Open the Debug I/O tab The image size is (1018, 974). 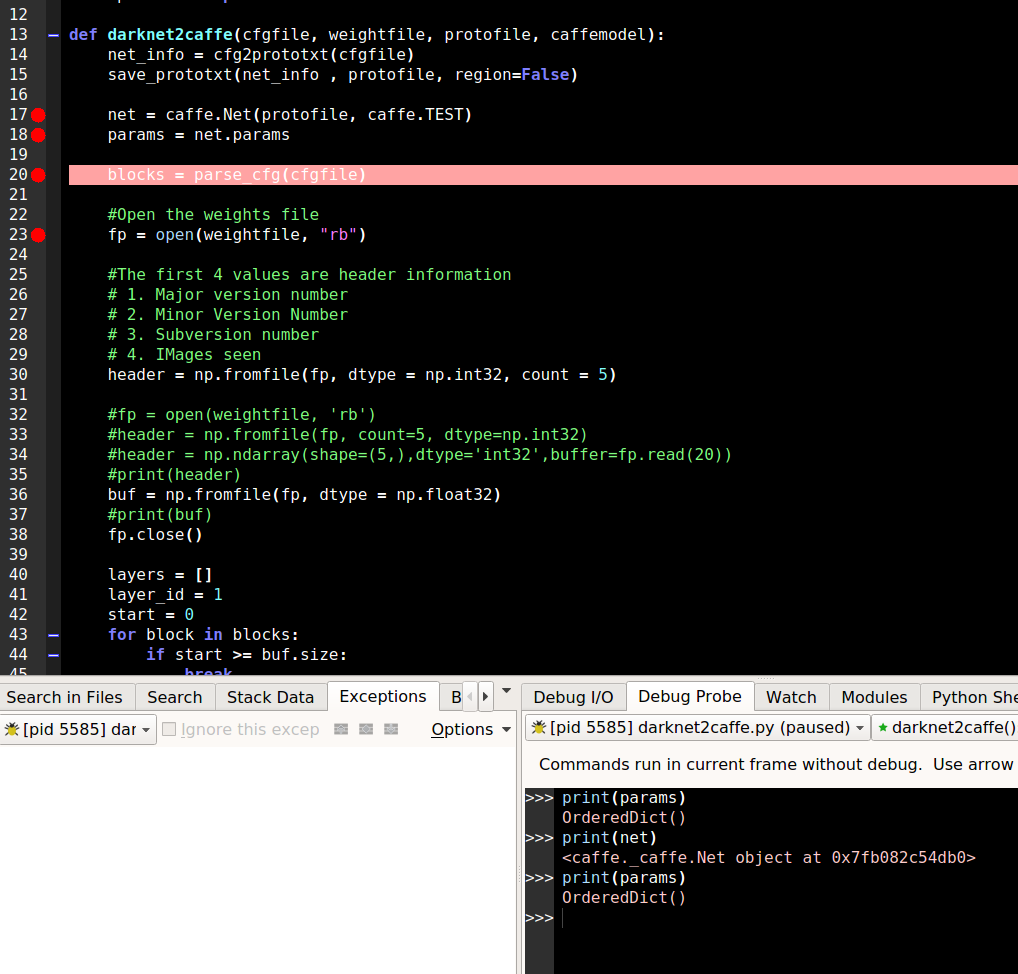coord(573,697)
